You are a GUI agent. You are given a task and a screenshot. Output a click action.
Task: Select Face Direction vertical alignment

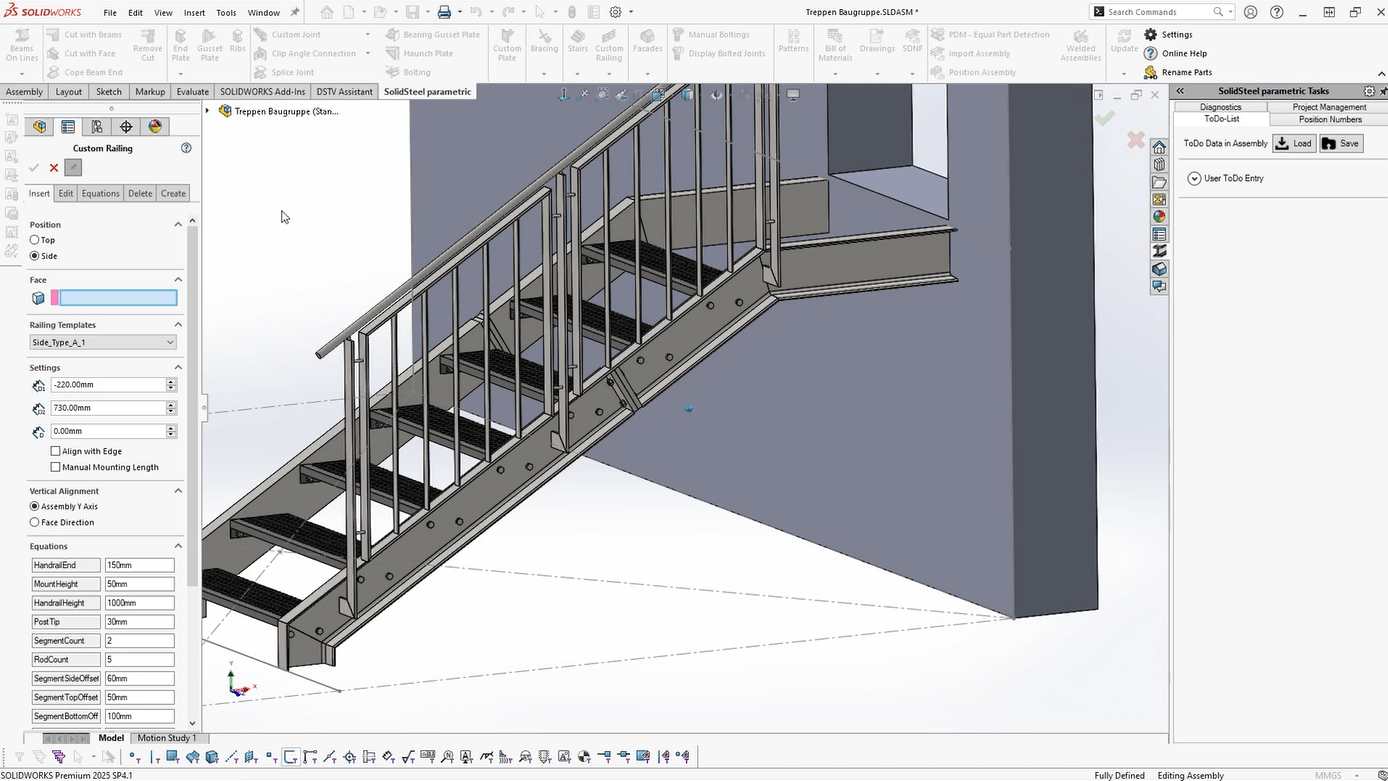(x=35, y=522)
